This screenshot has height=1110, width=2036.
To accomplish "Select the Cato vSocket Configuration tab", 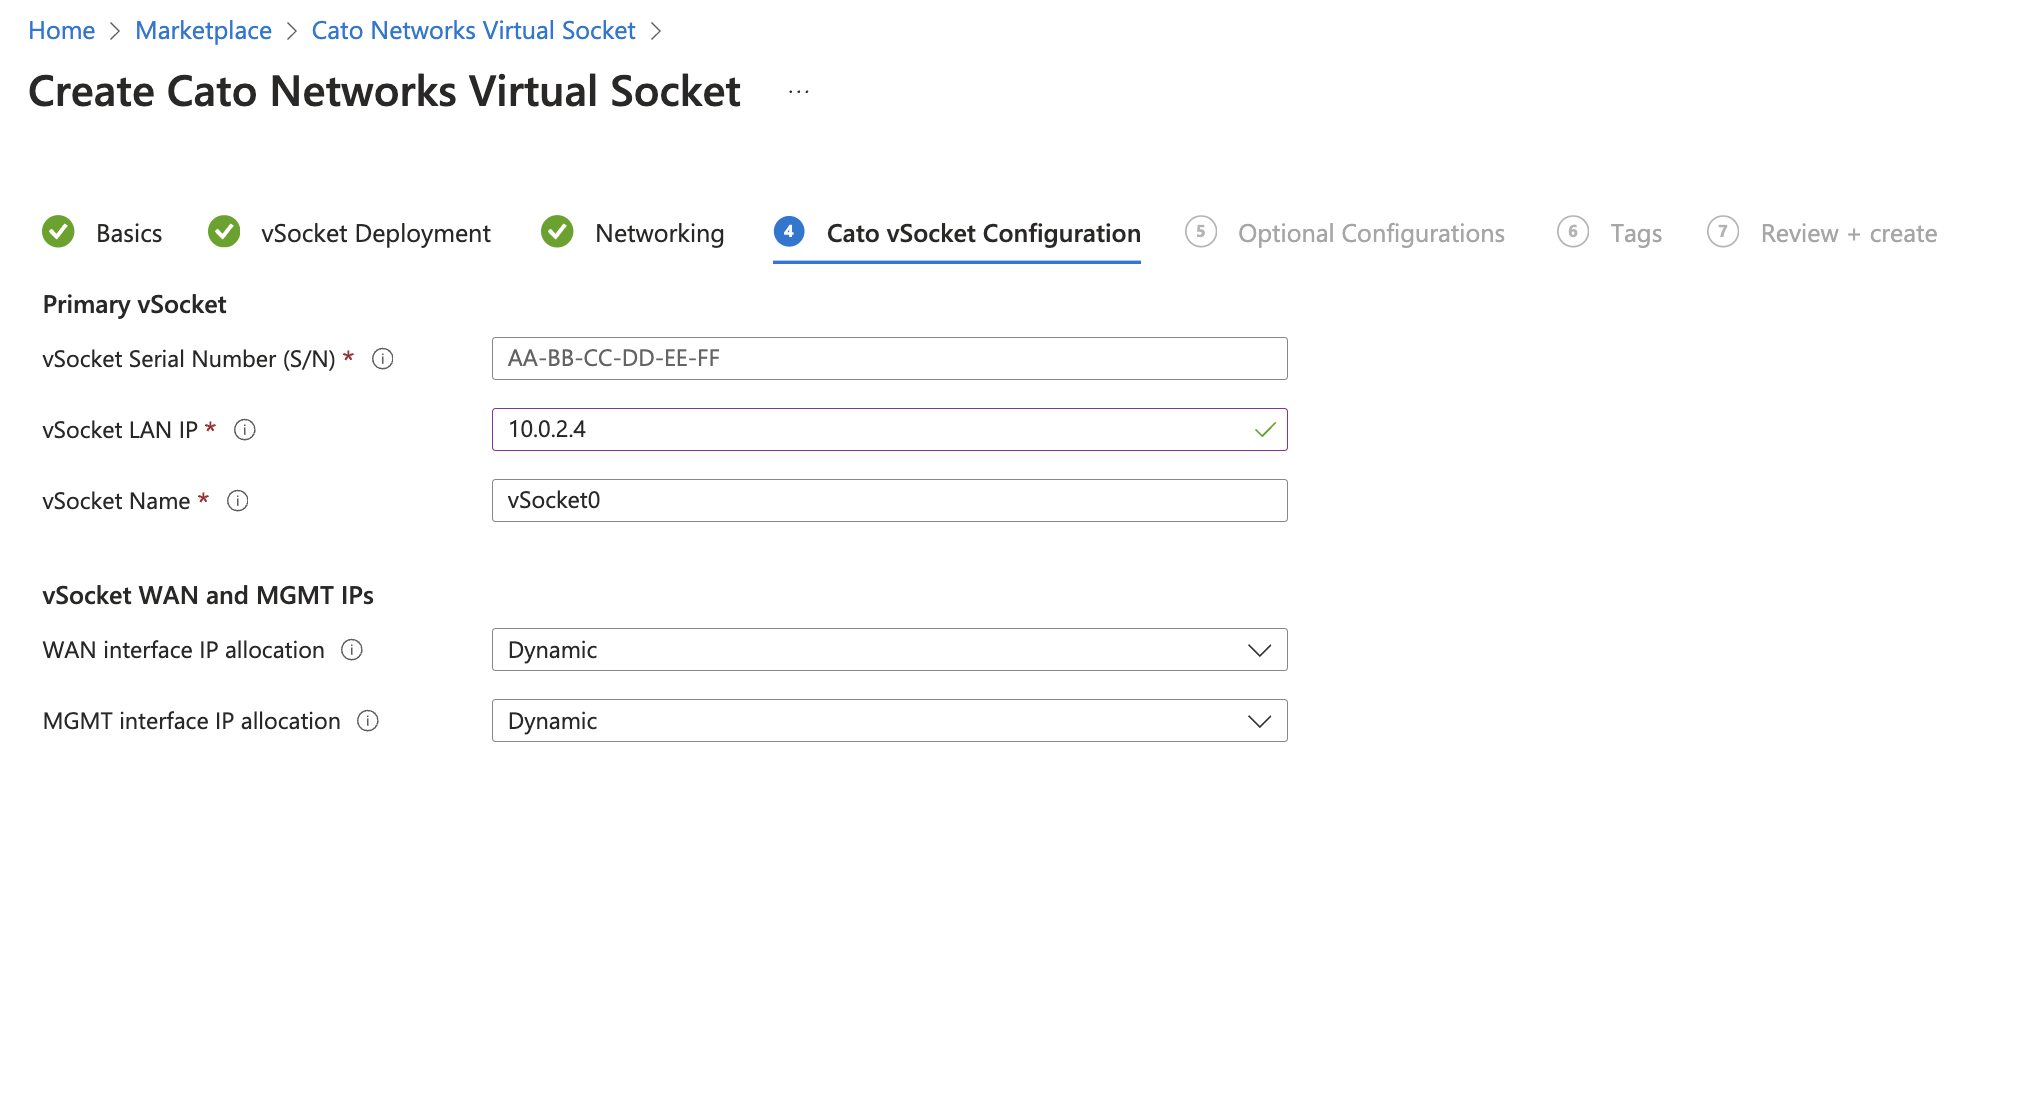I will [982, 232].
